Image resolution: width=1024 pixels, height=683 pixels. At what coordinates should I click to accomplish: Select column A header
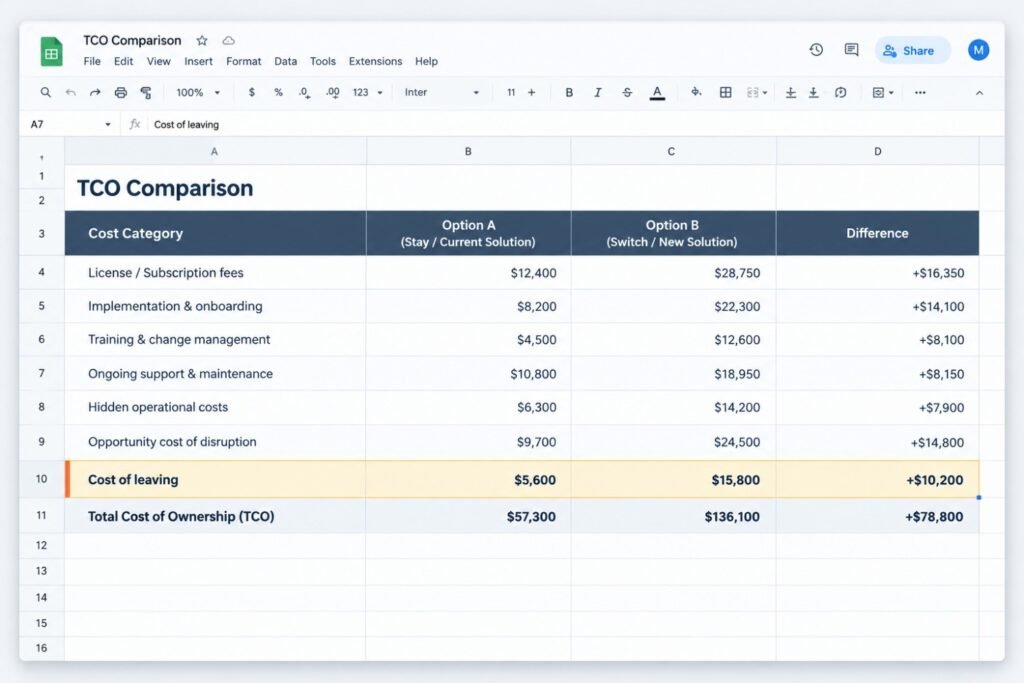[215, 151]
